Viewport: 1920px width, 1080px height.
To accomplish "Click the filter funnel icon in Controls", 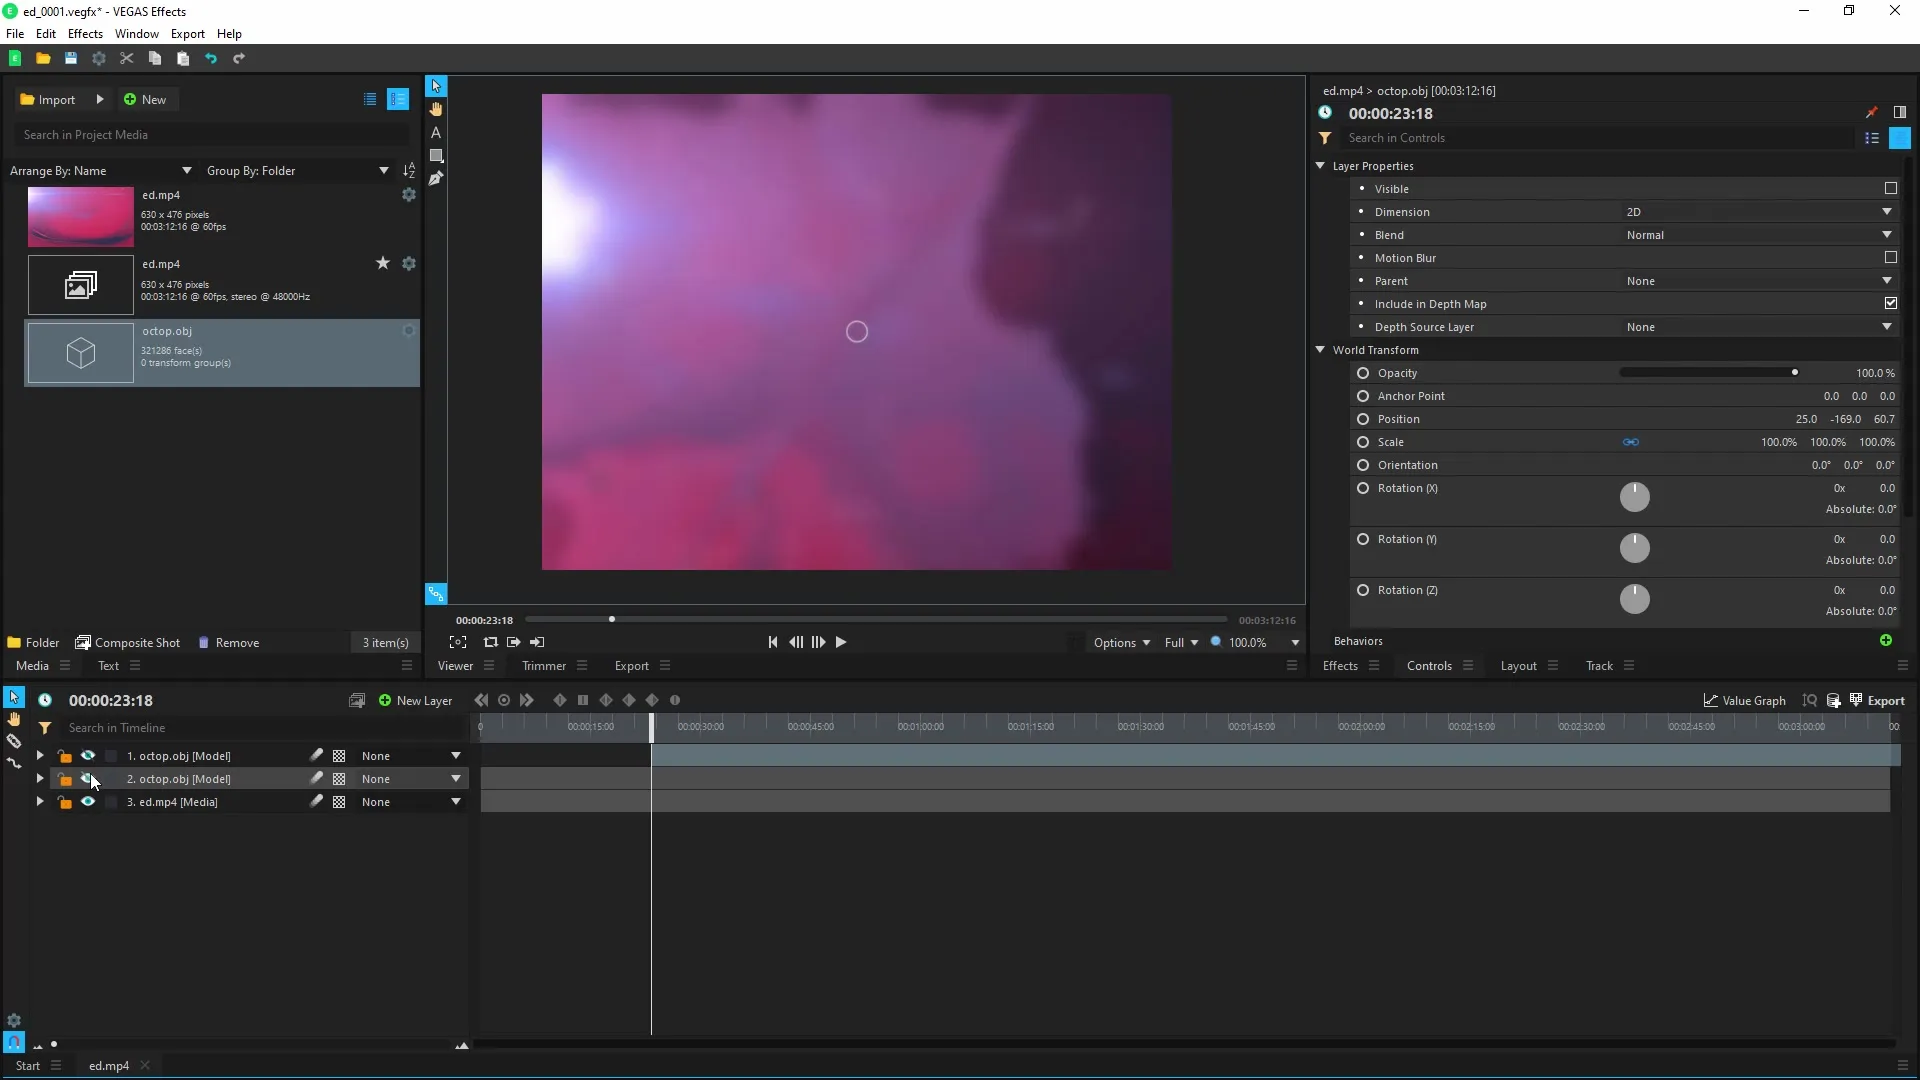I will click(1325, 138).
